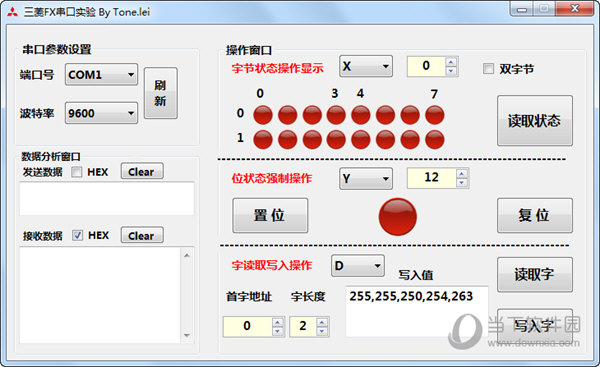The image size is (600, 367).
Task: Click the LED indicator in row 1 under column 7
Action: (x=435, y=139)
